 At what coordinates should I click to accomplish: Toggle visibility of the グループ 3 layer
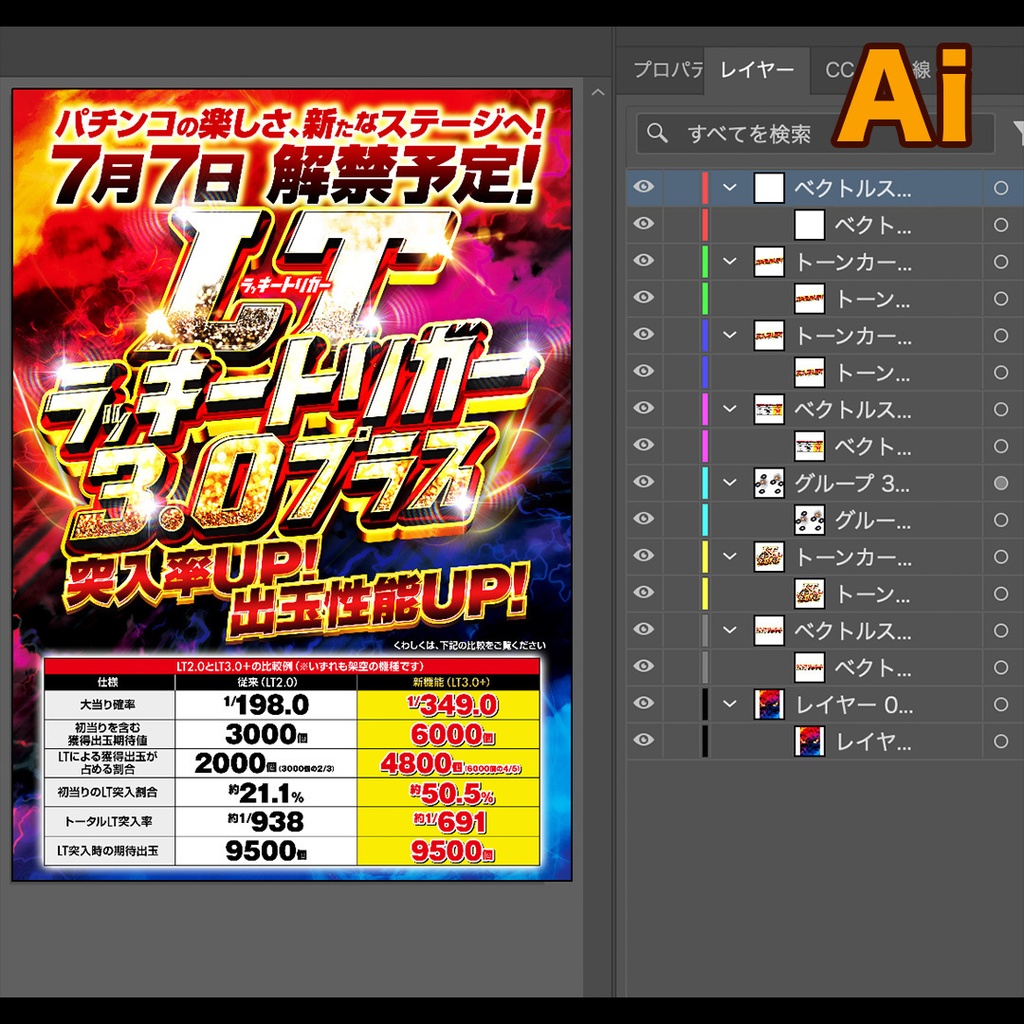(644, 483)
